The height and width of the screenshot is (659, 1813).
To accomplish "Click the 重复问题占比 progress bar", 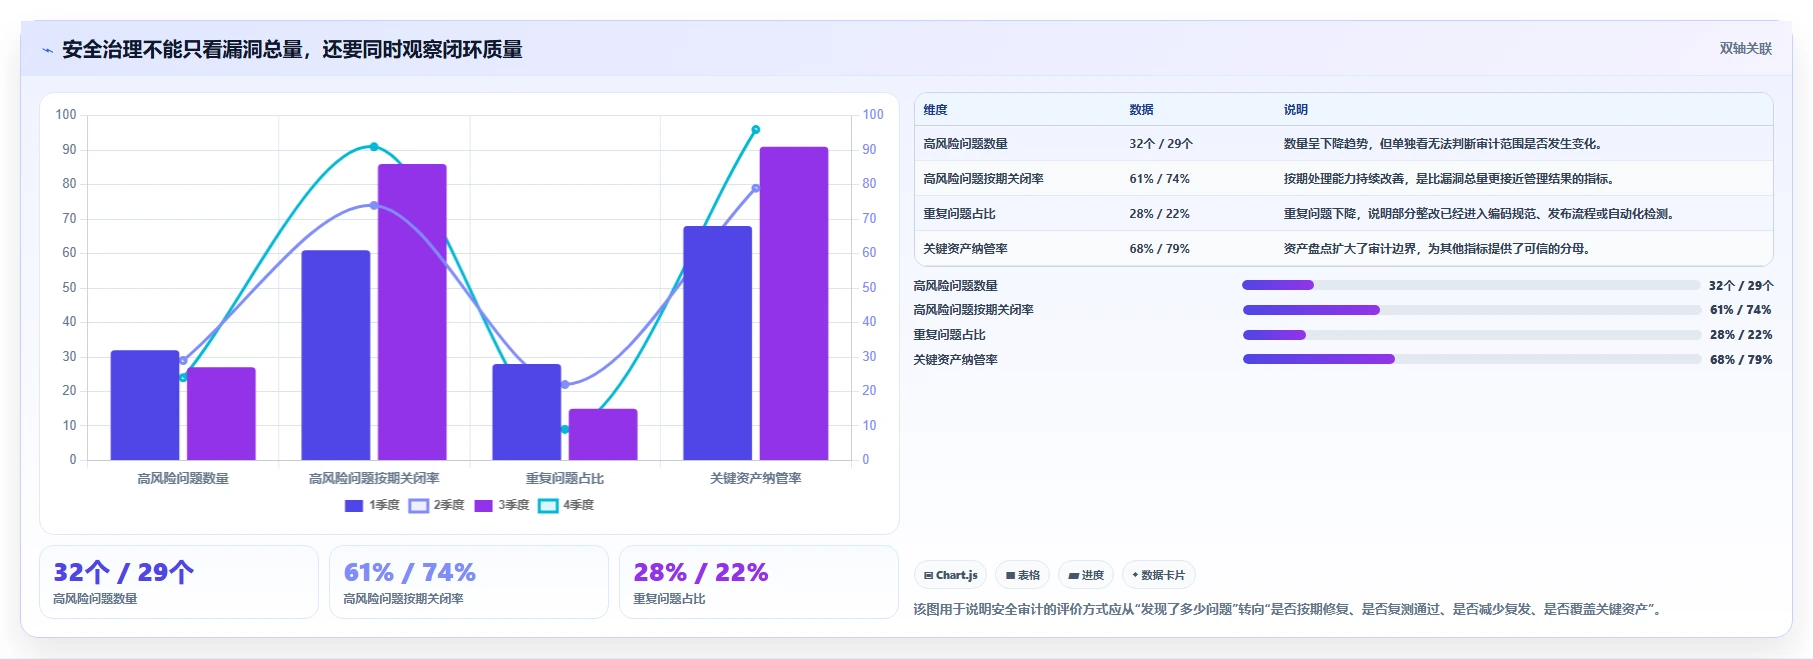I will [x=1471, y=335].
